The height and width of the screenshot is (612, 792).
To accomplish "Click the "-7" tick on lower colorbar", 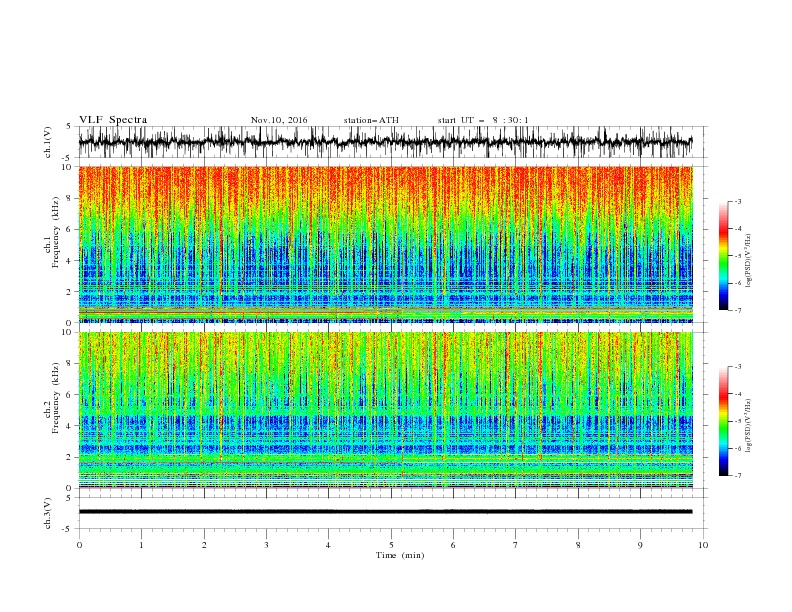I will point(737,476).
